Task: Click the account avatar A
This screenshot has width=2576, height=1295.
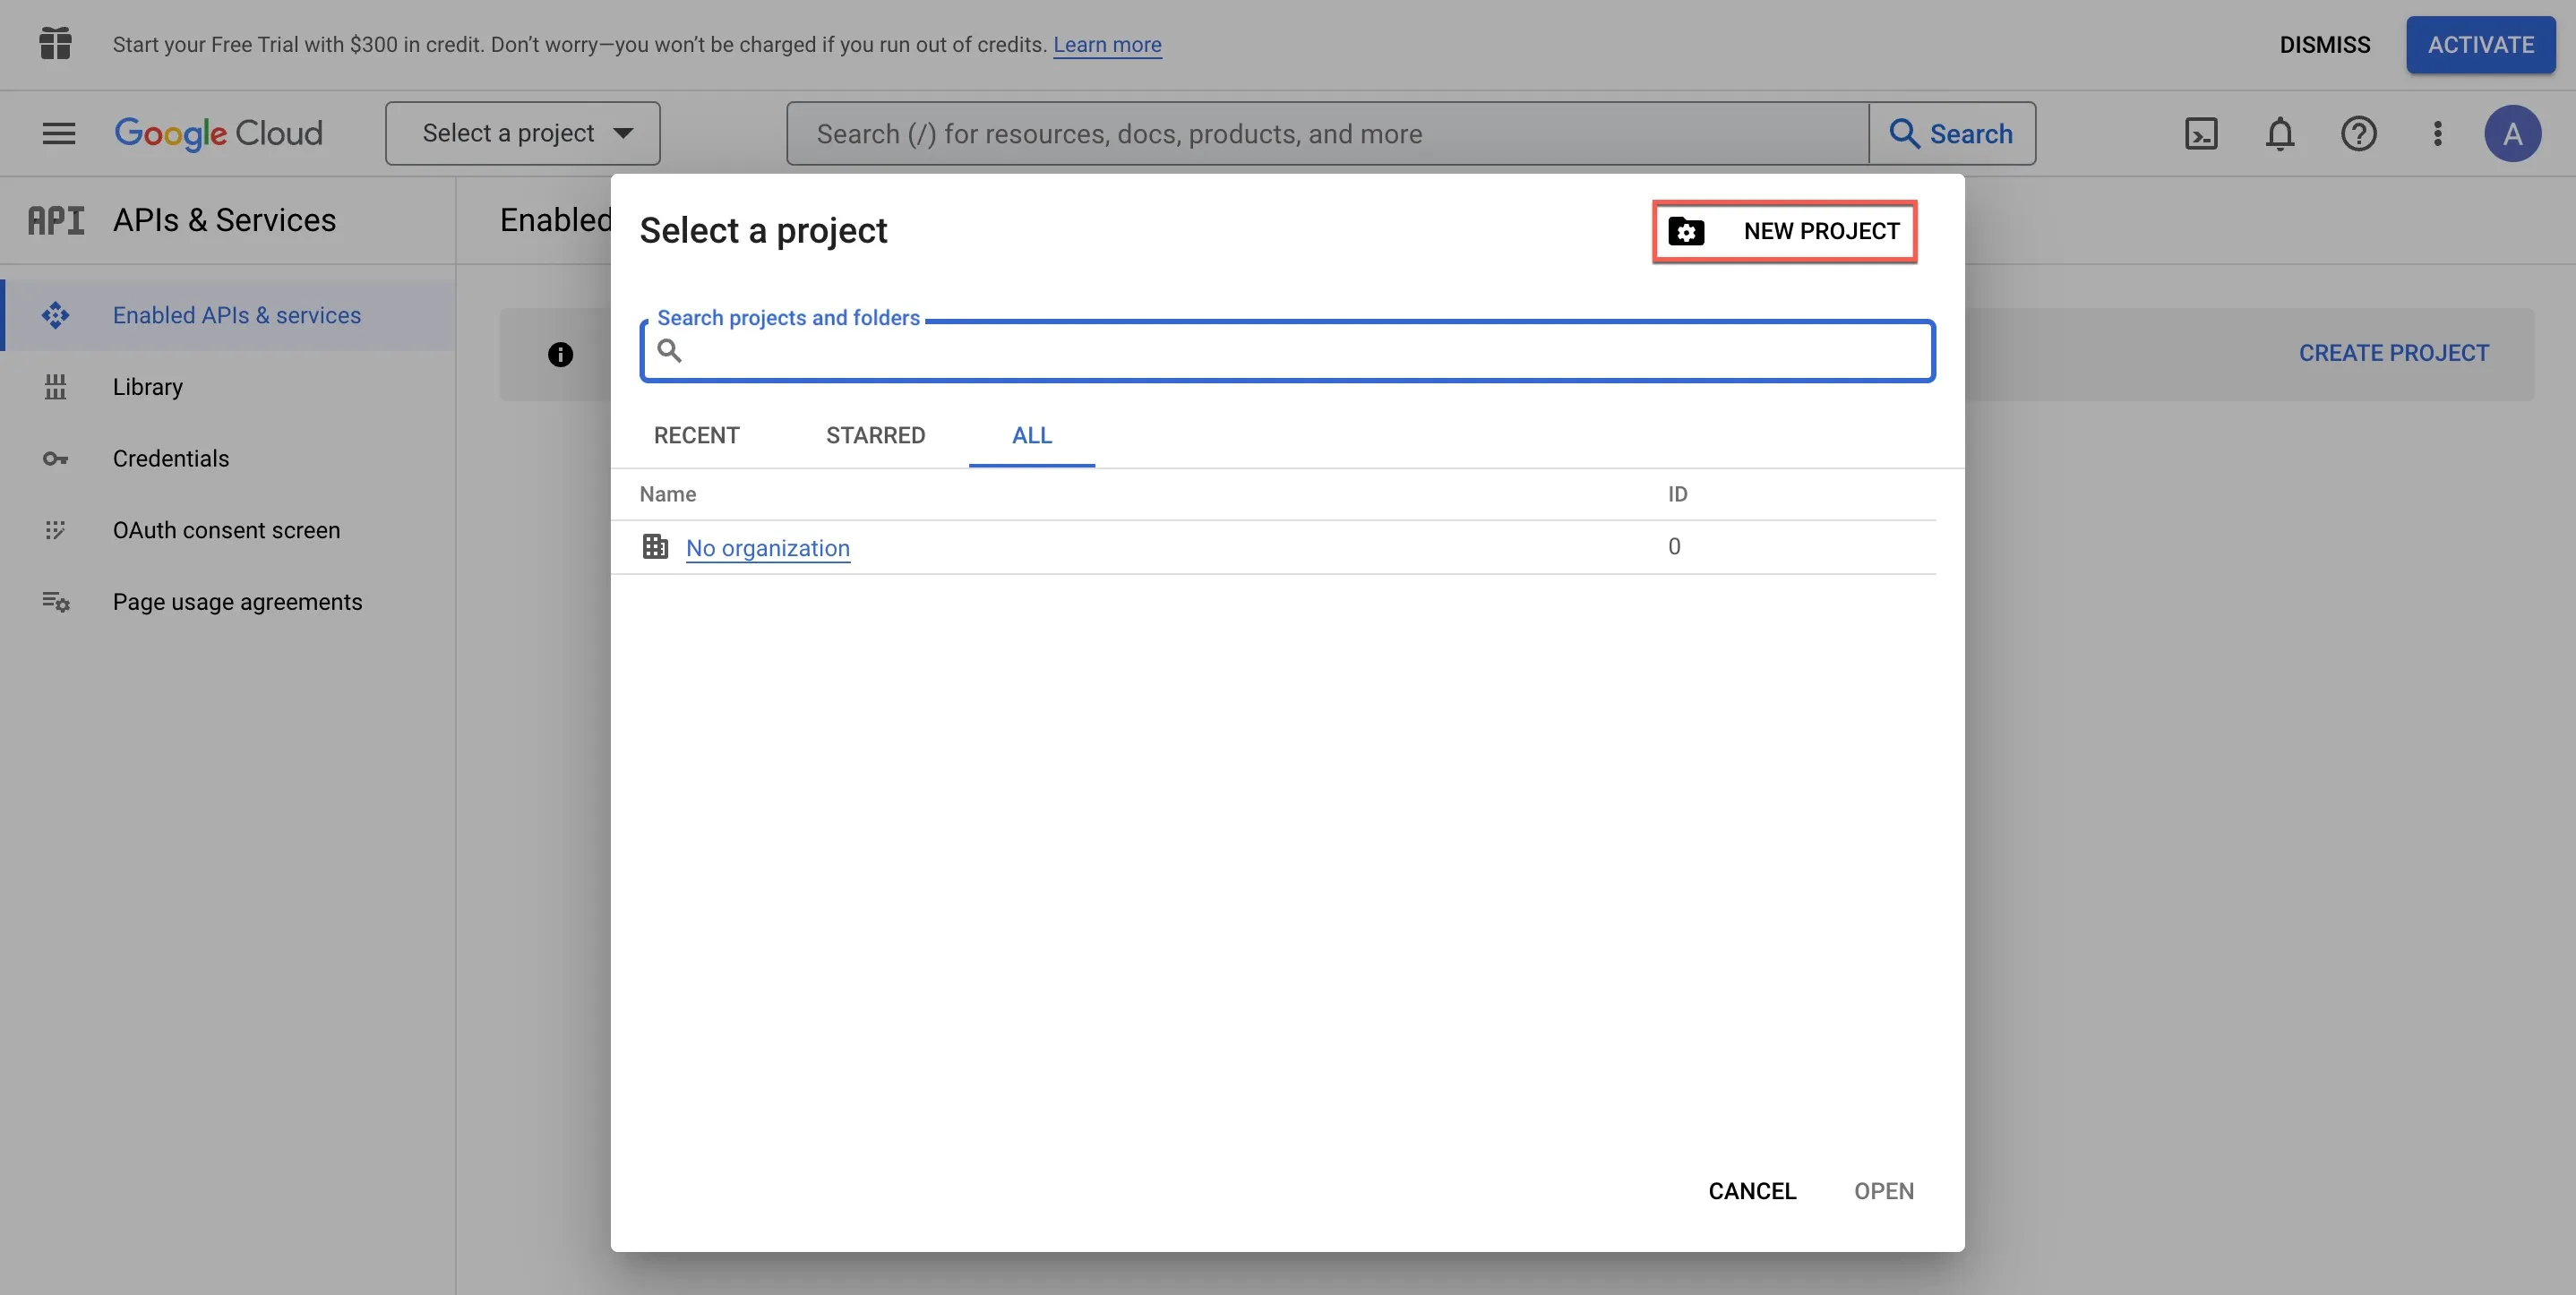Action: tap(2513, 134)
